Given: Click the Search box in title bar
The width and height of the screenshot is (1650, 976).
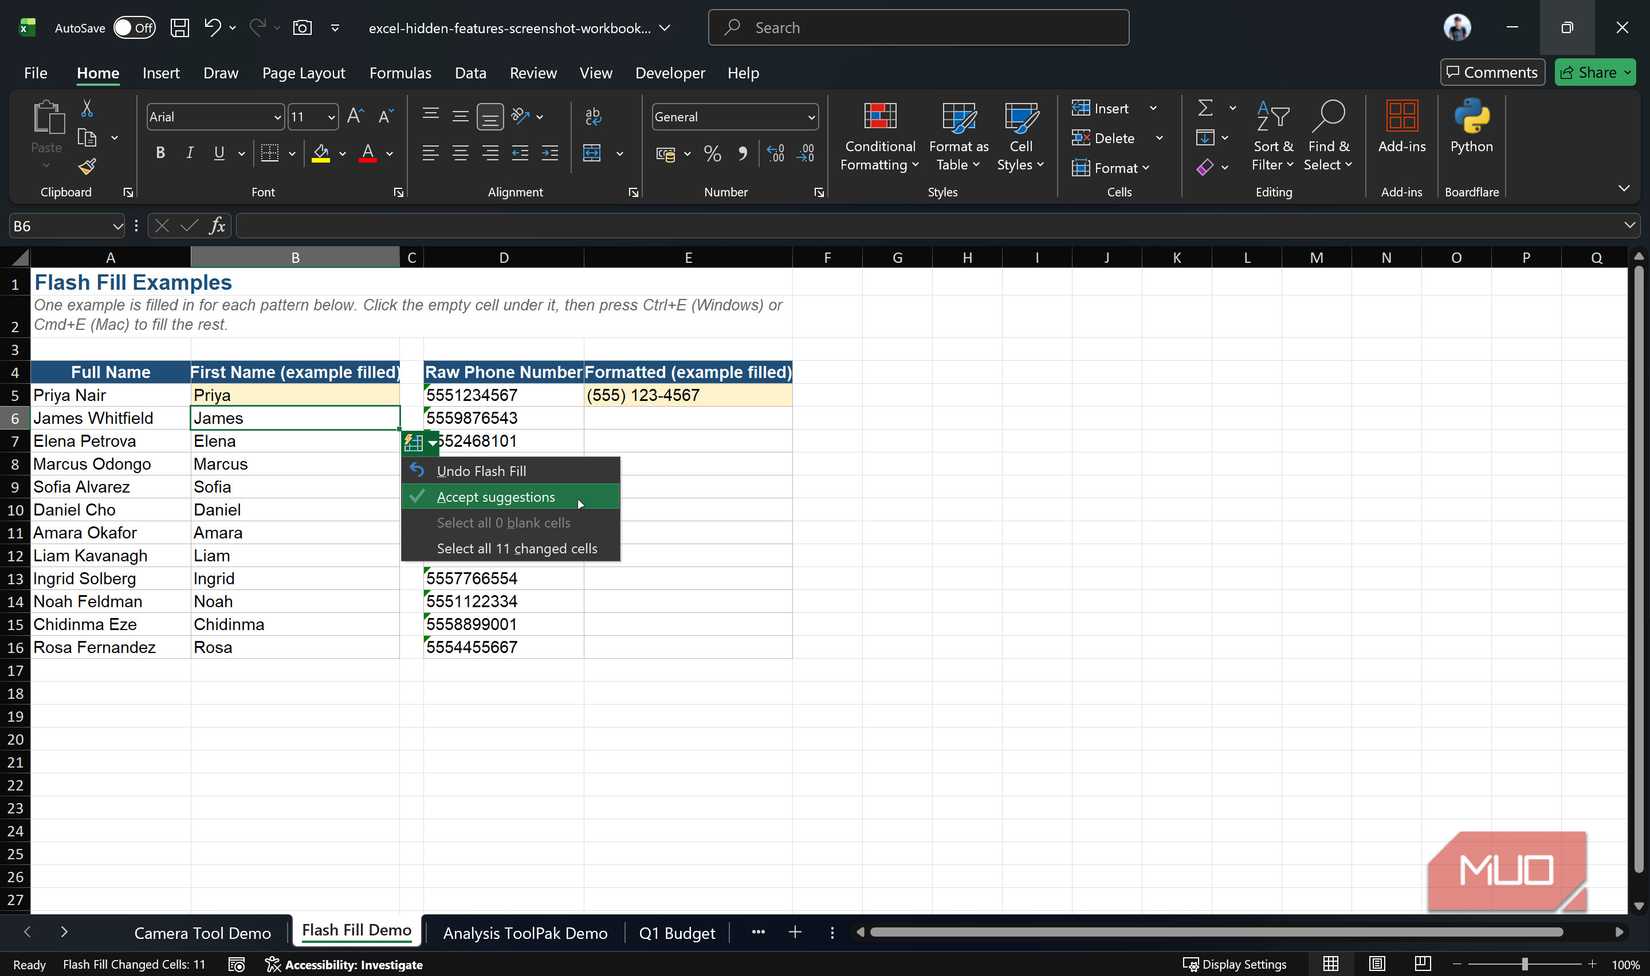Looking at the screenshot, I should 919,28.
